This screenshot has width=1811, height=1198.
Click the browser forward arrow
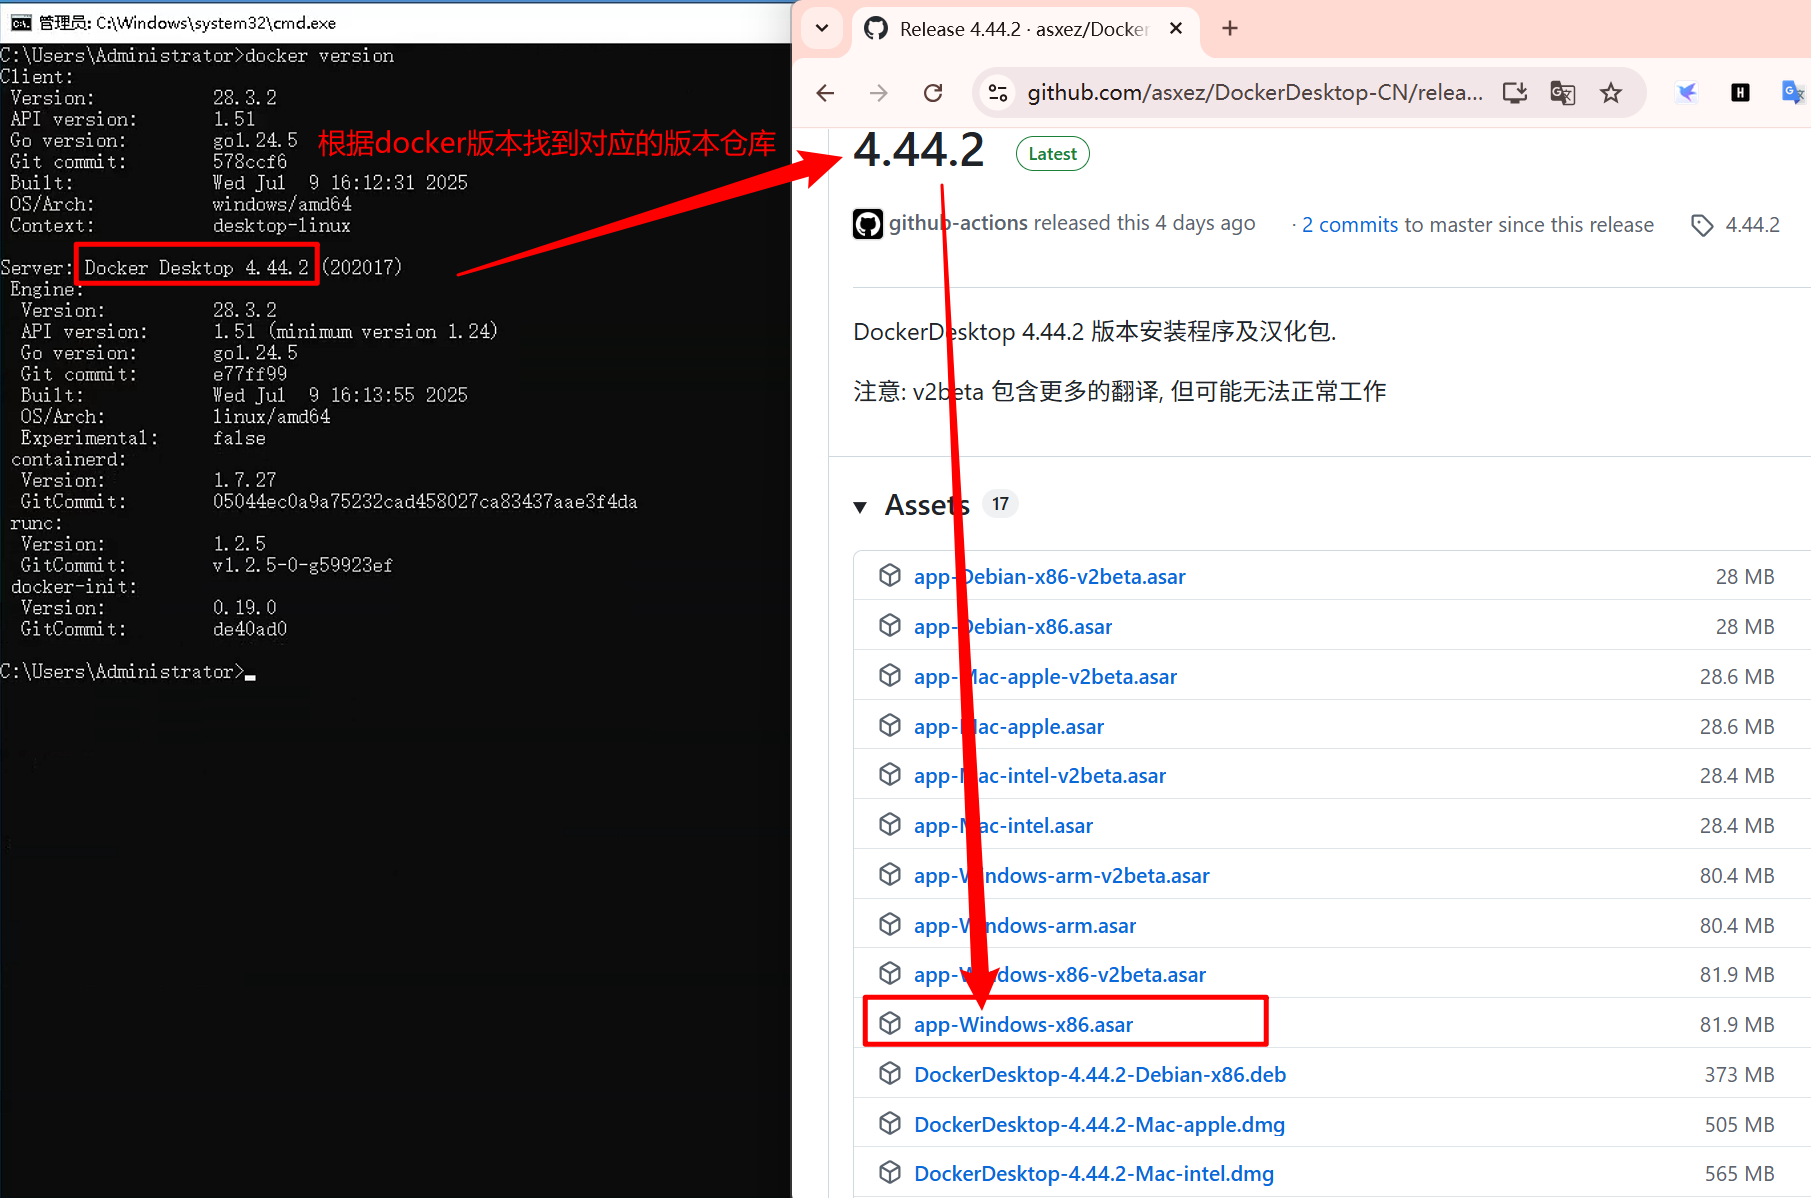coord(879,93)
